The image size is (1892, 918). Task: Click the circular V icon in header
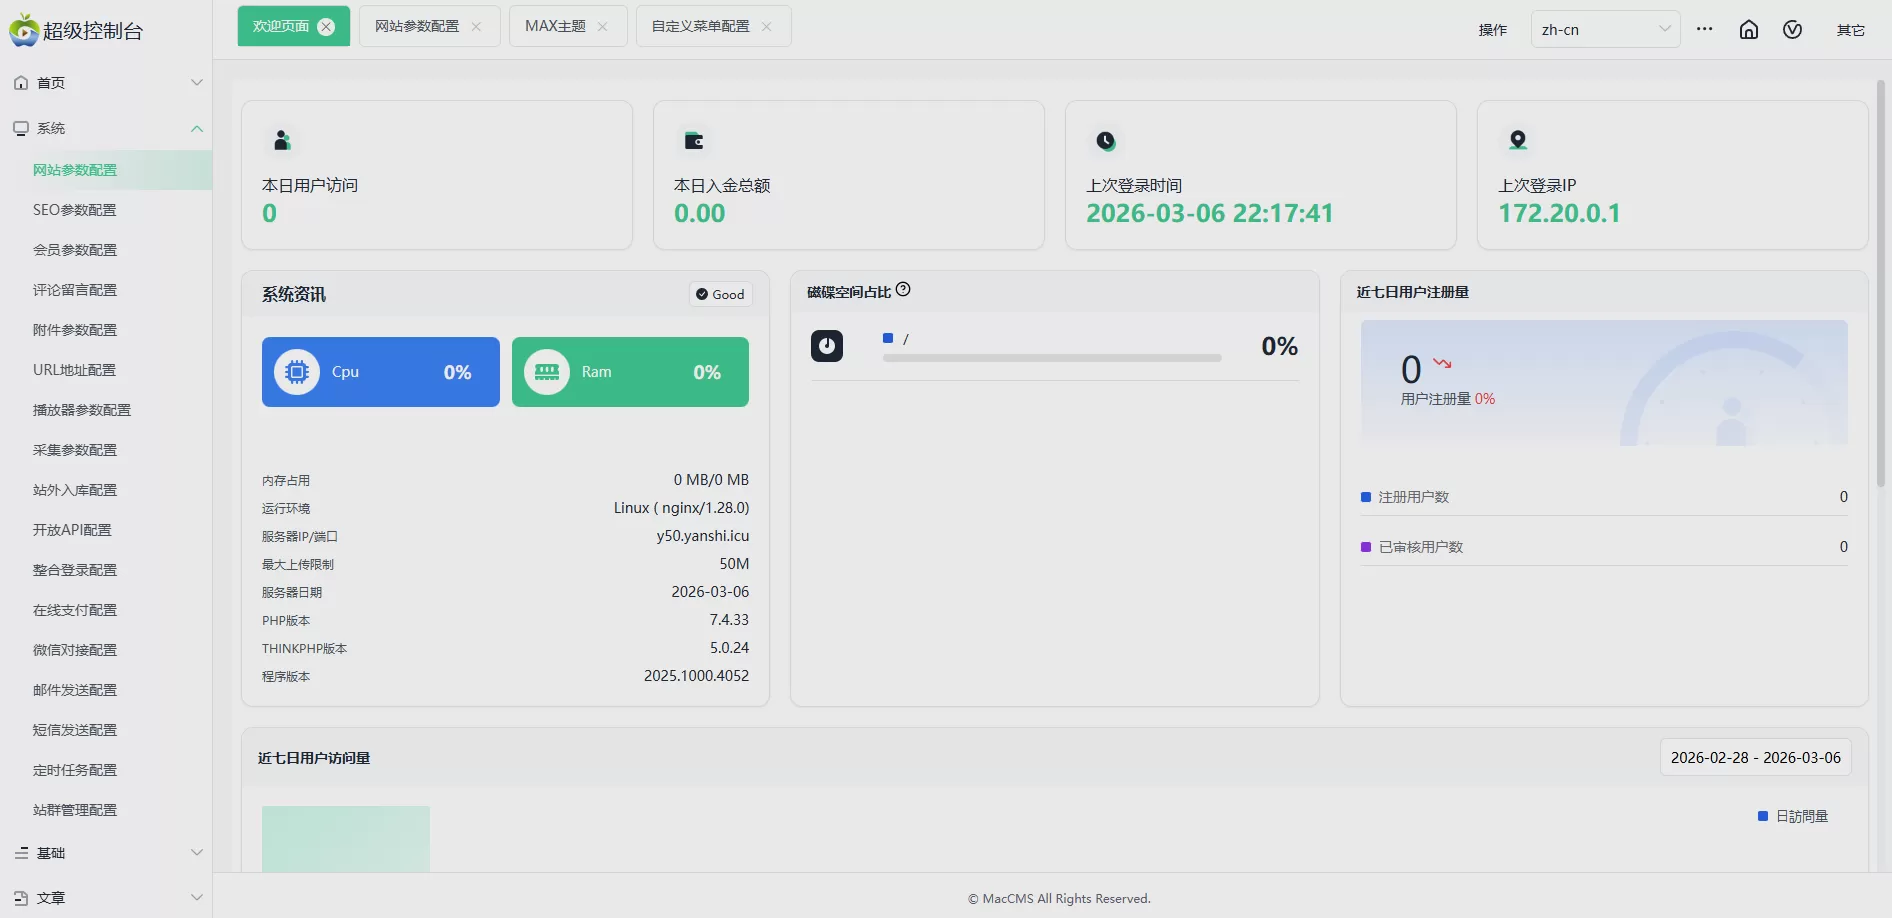pyautogui.click(x=1792, y=30)
